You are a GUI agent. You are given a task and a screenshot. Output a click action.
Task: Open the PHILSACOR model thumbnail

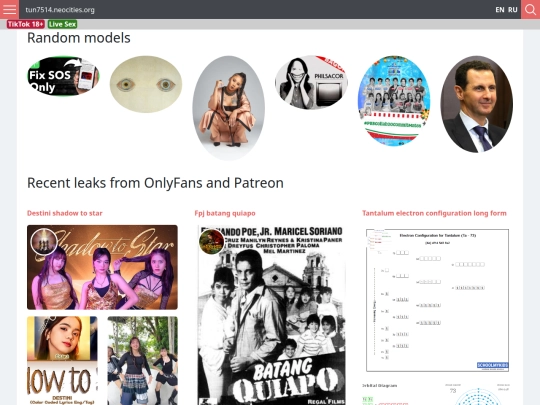point(311,83)
